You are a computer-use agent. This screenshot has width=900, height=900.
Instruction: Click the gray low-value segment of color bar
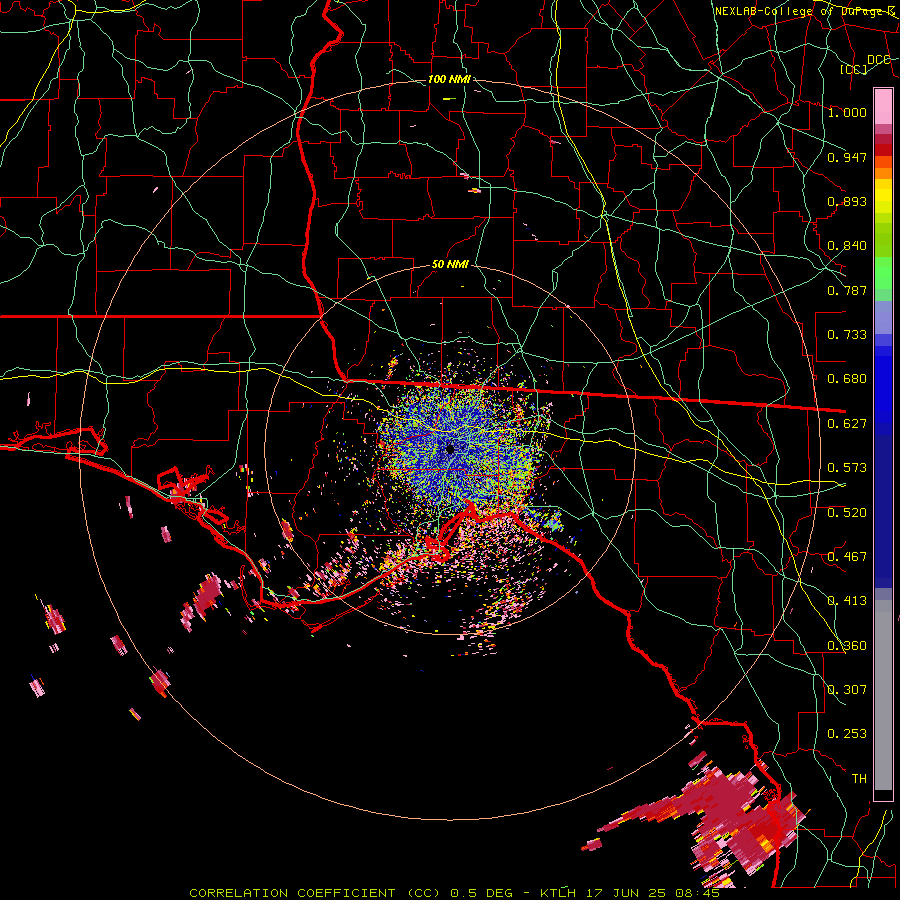883,695
